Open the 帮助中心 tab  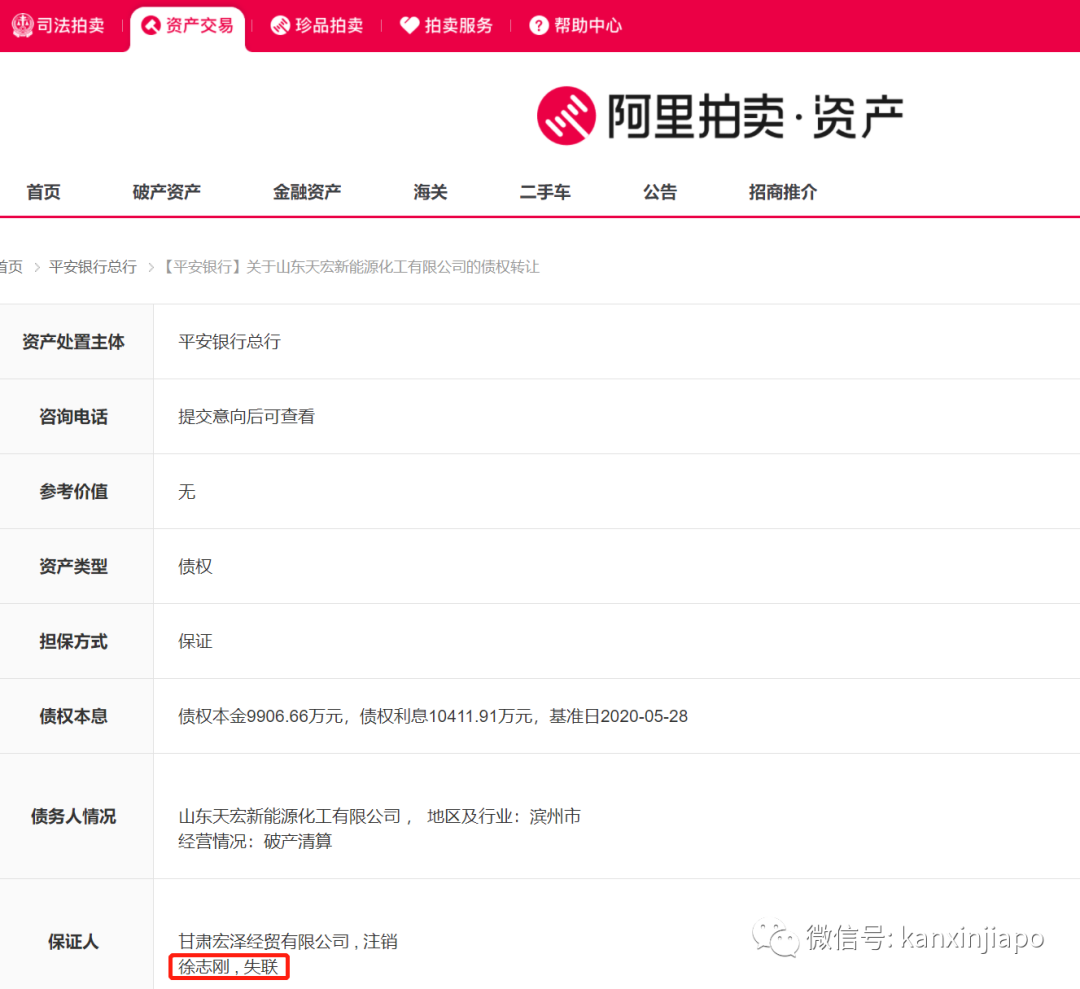click(588, 25)
